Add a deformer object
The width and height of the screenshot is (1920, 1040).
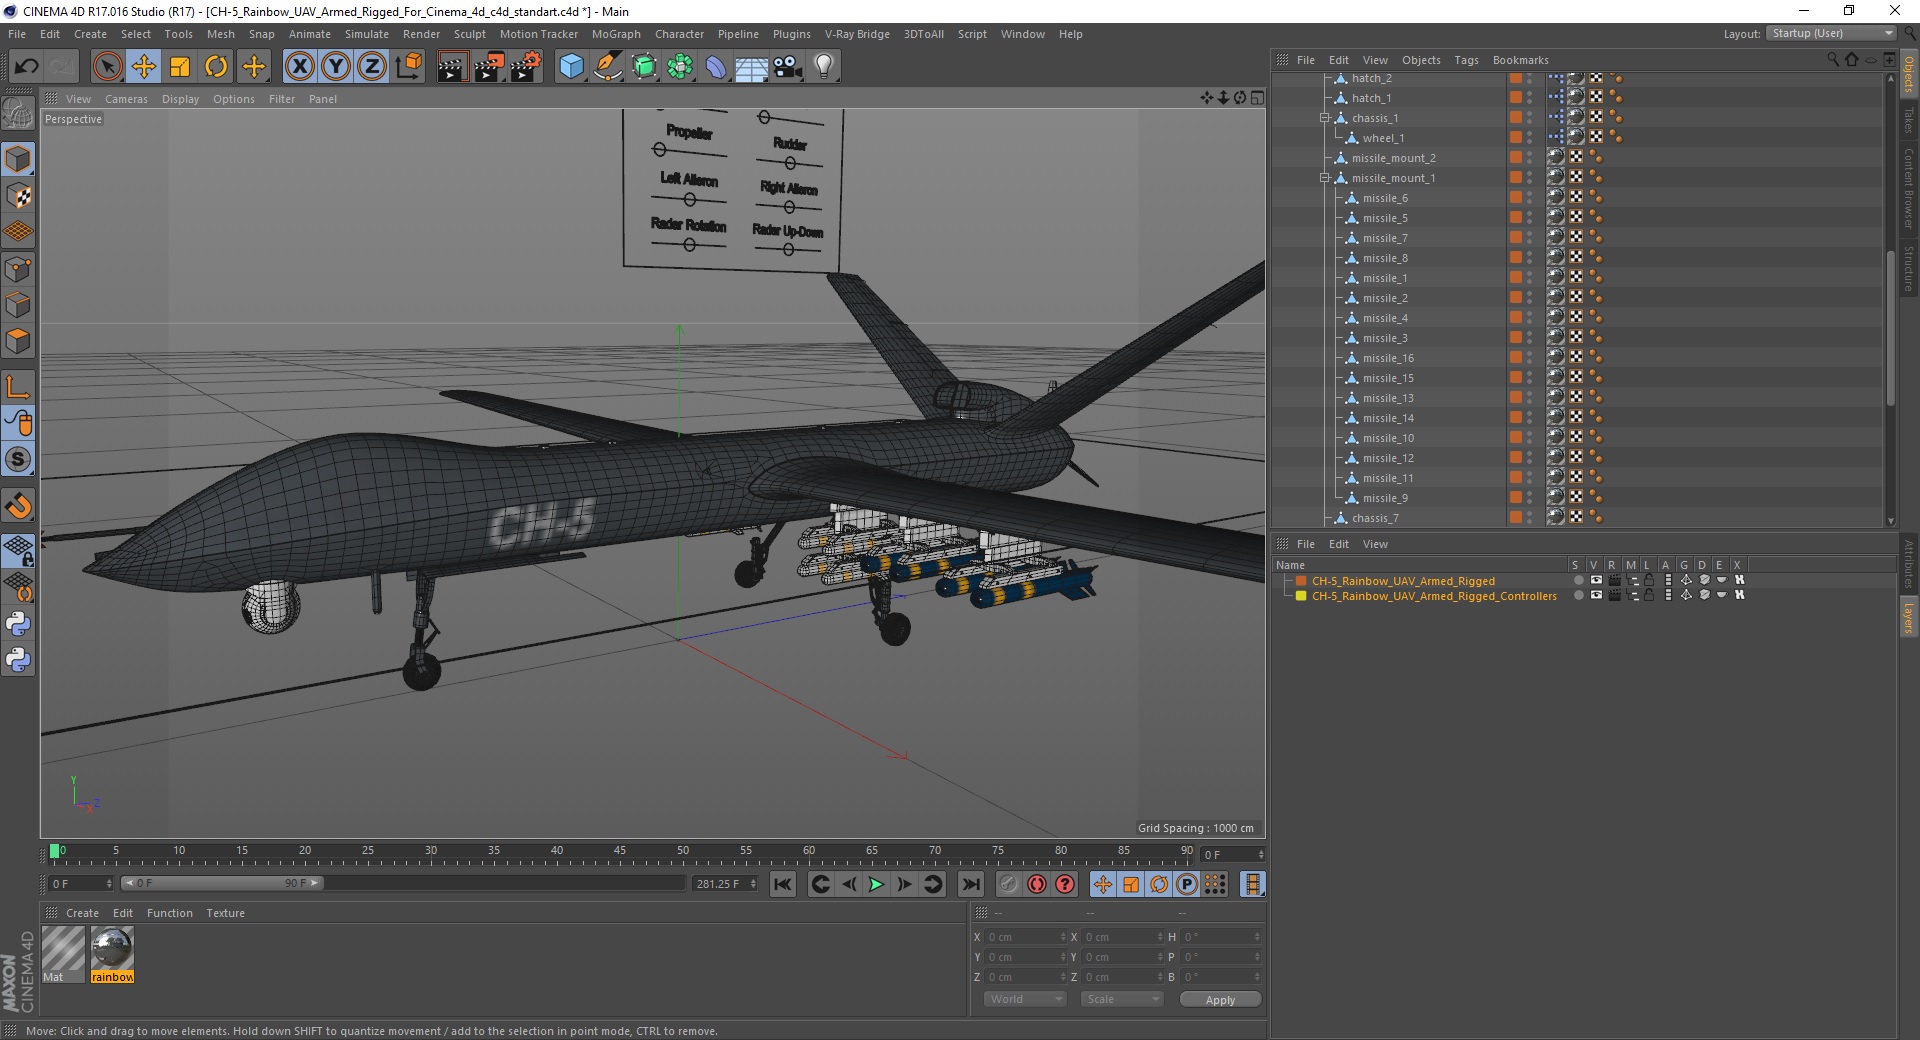716,67
